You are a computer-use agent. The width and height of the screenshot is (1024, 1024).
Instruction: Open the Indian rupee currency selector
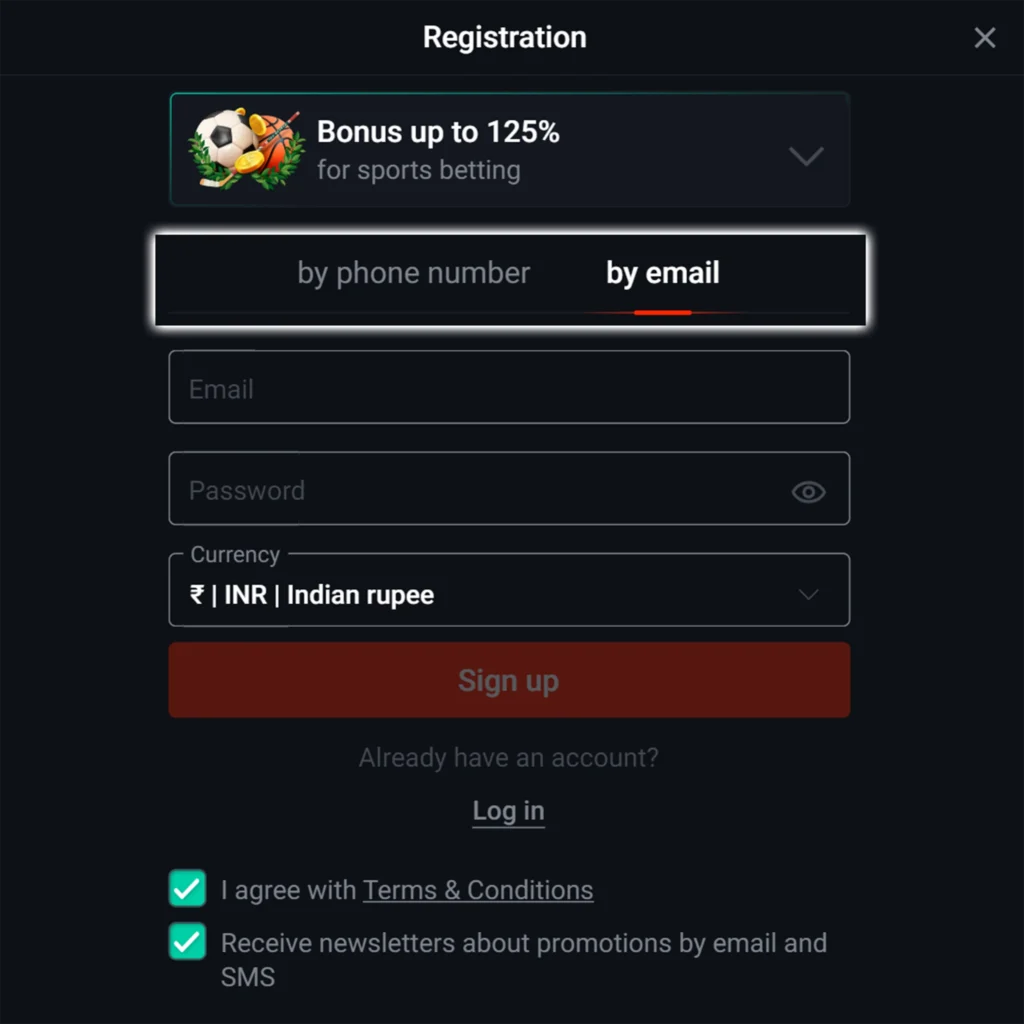(480, 595)
